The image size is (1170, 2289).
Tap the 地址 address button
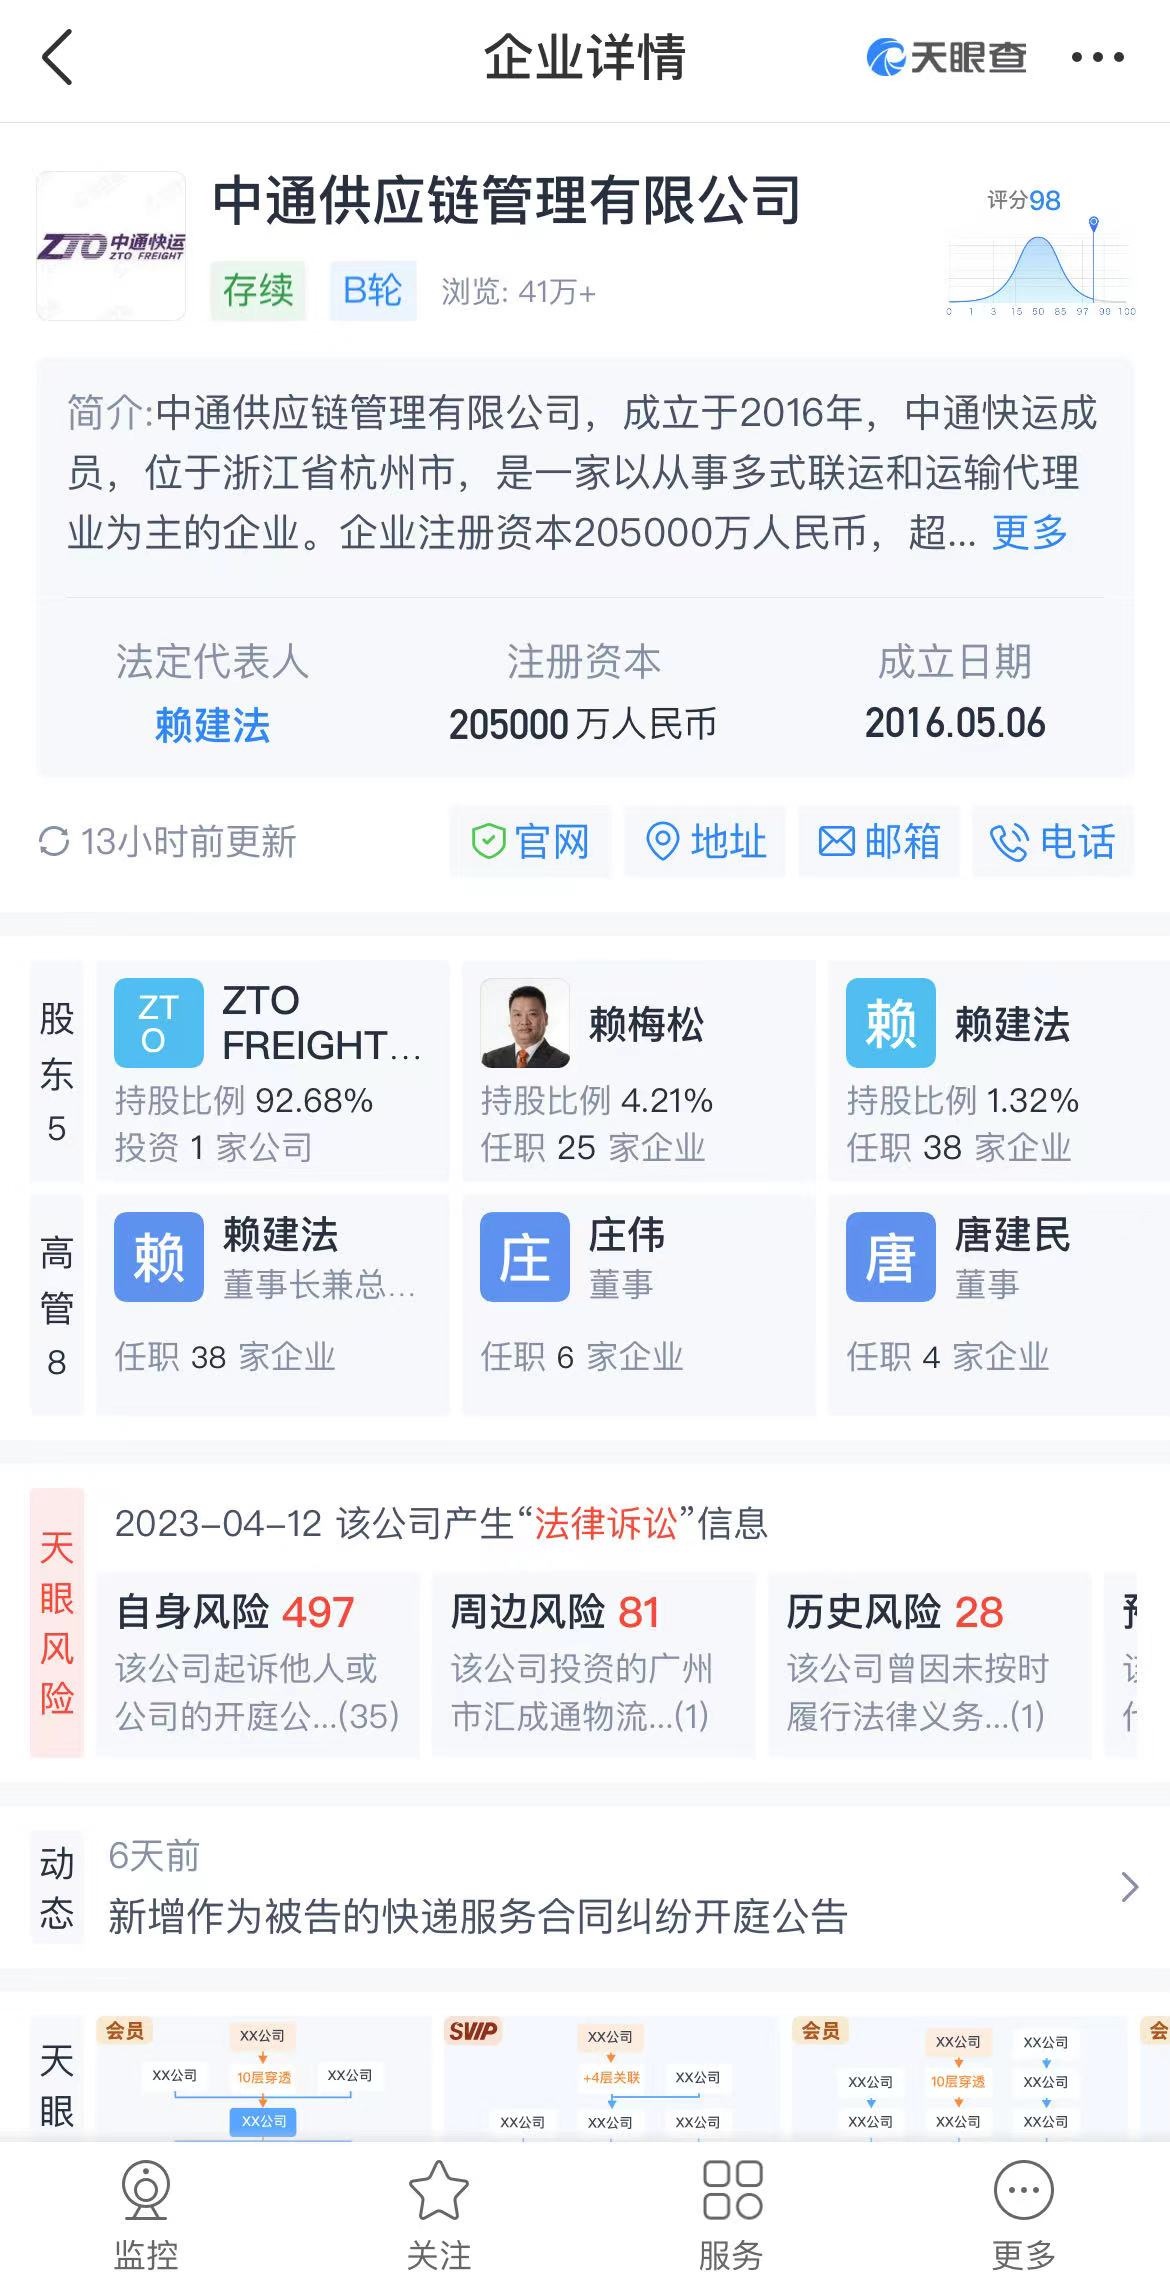tap(705, 841)
